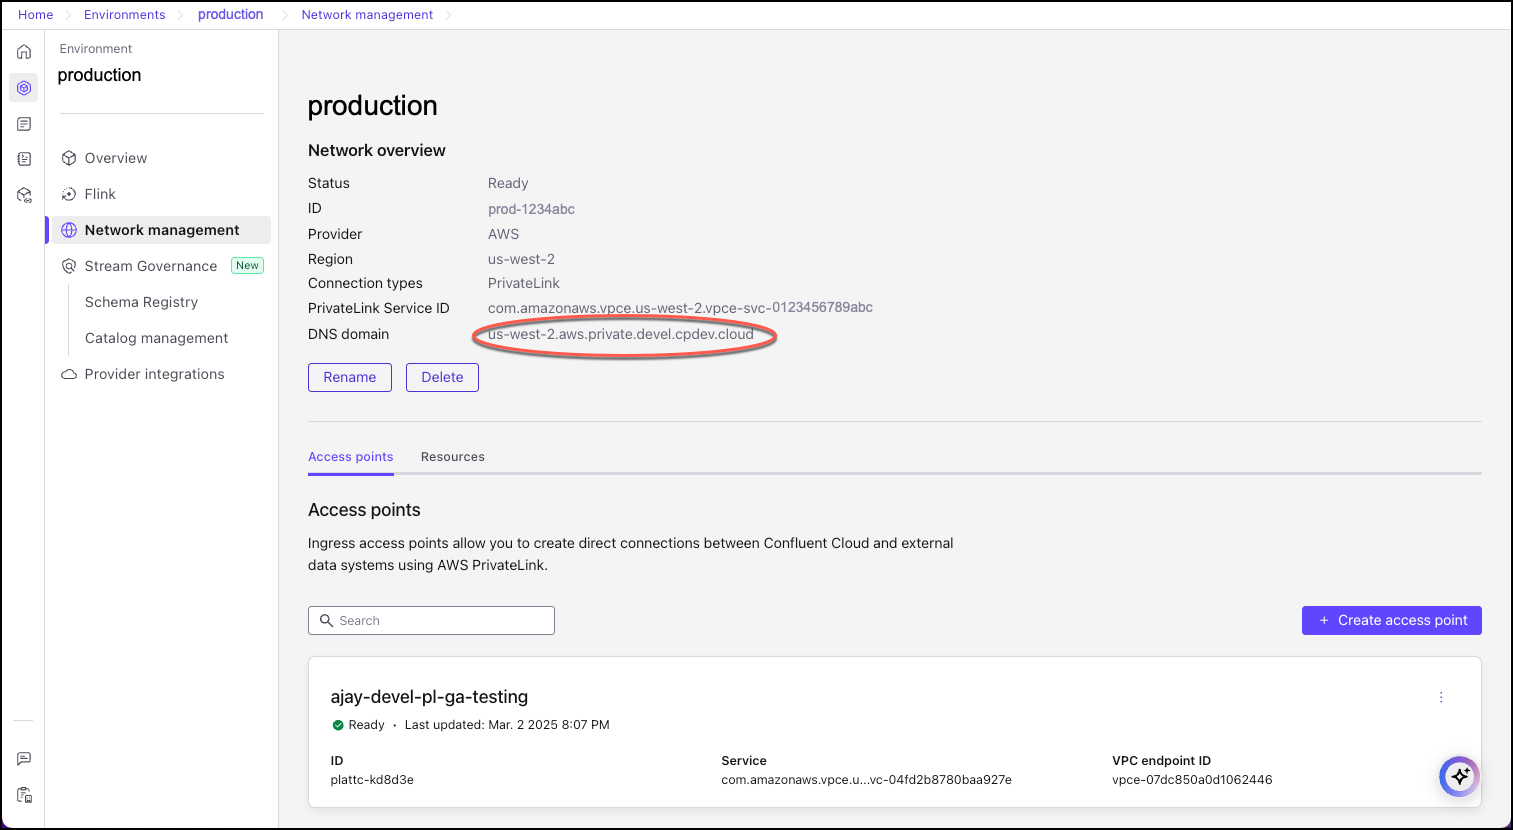Select the Access points tab

[x=350, y=456]
